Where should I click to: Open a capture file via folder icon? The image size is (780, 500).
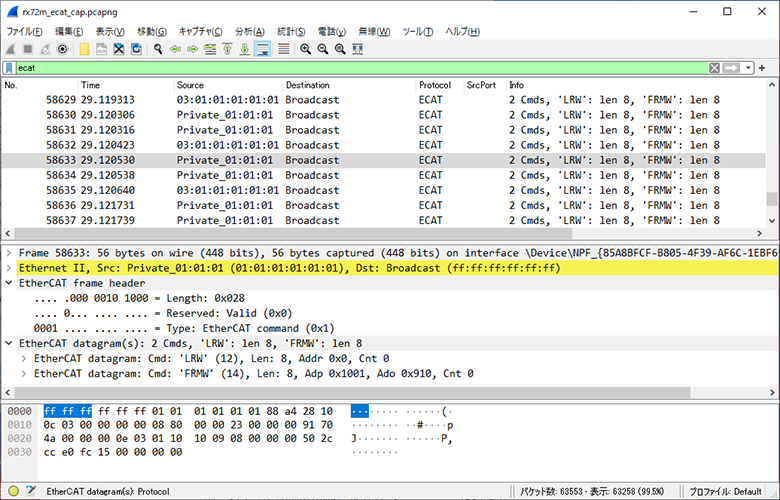[85, 49]
